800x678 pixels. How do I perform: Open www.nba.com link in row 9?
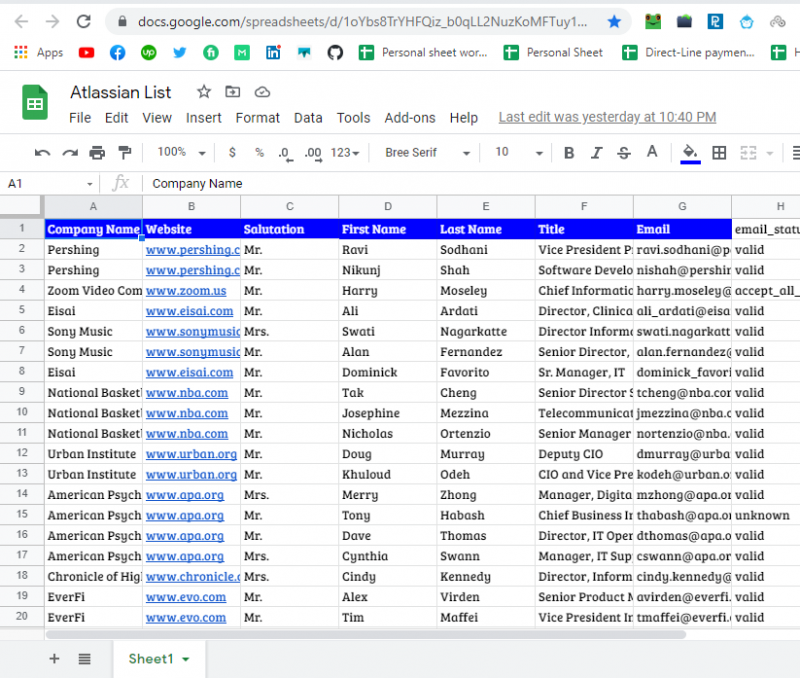187,393
